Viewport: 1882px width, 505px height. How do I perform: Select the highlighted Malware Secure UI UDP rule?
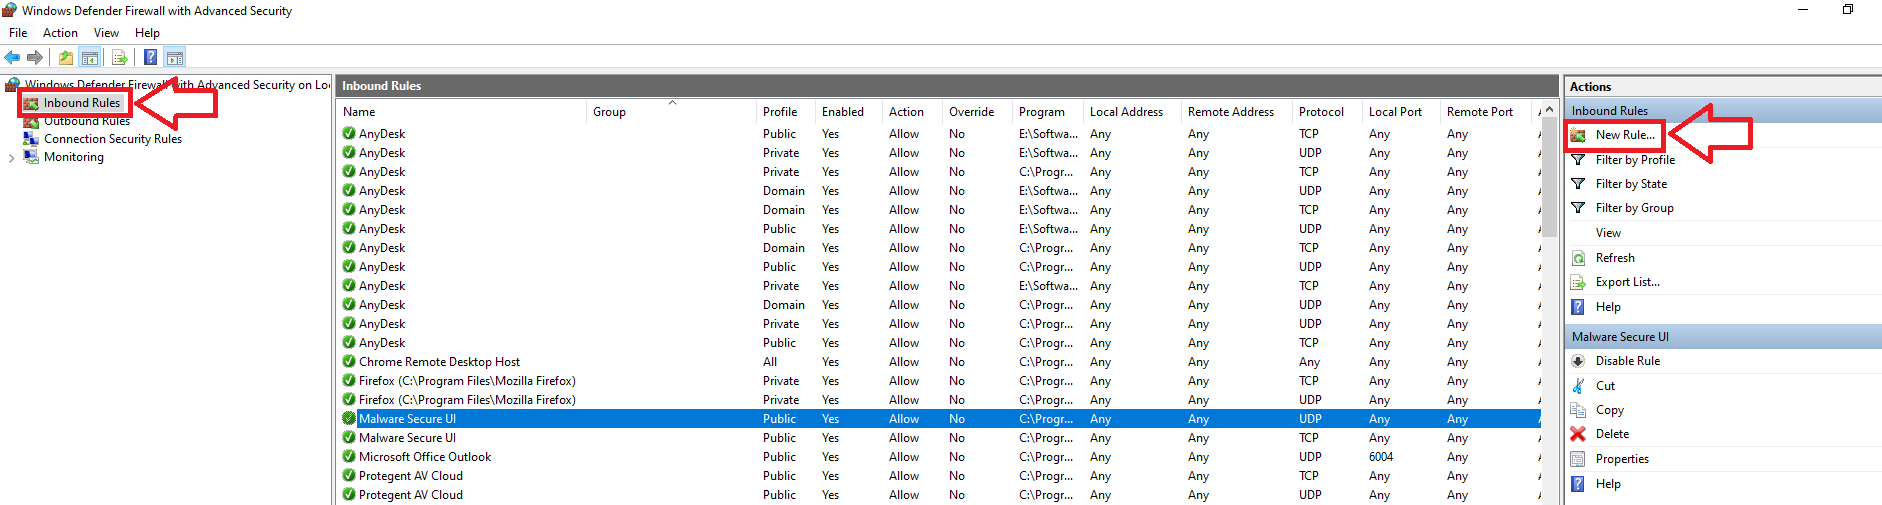(x=940, y=419)
